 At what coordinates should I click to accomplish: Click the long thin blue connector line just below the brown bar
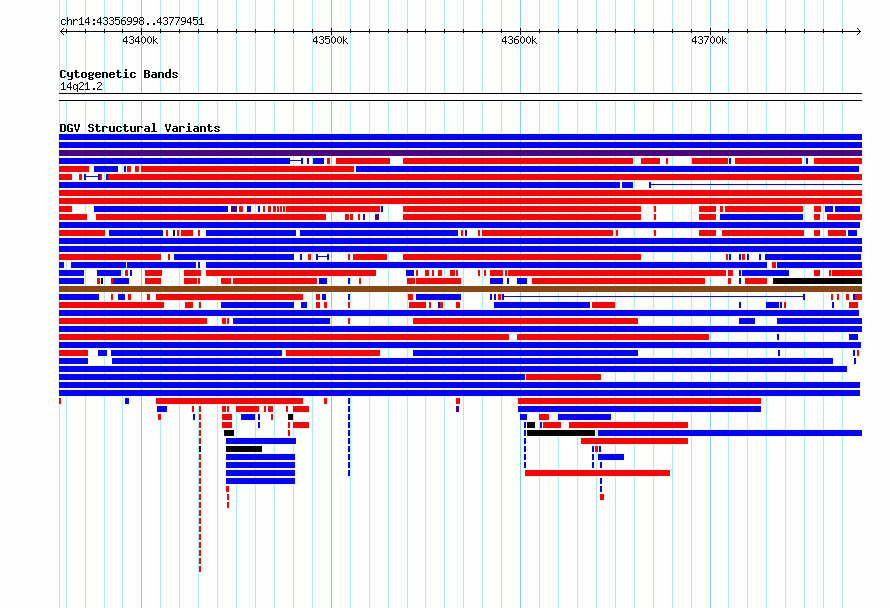click(x=653, y=297)
